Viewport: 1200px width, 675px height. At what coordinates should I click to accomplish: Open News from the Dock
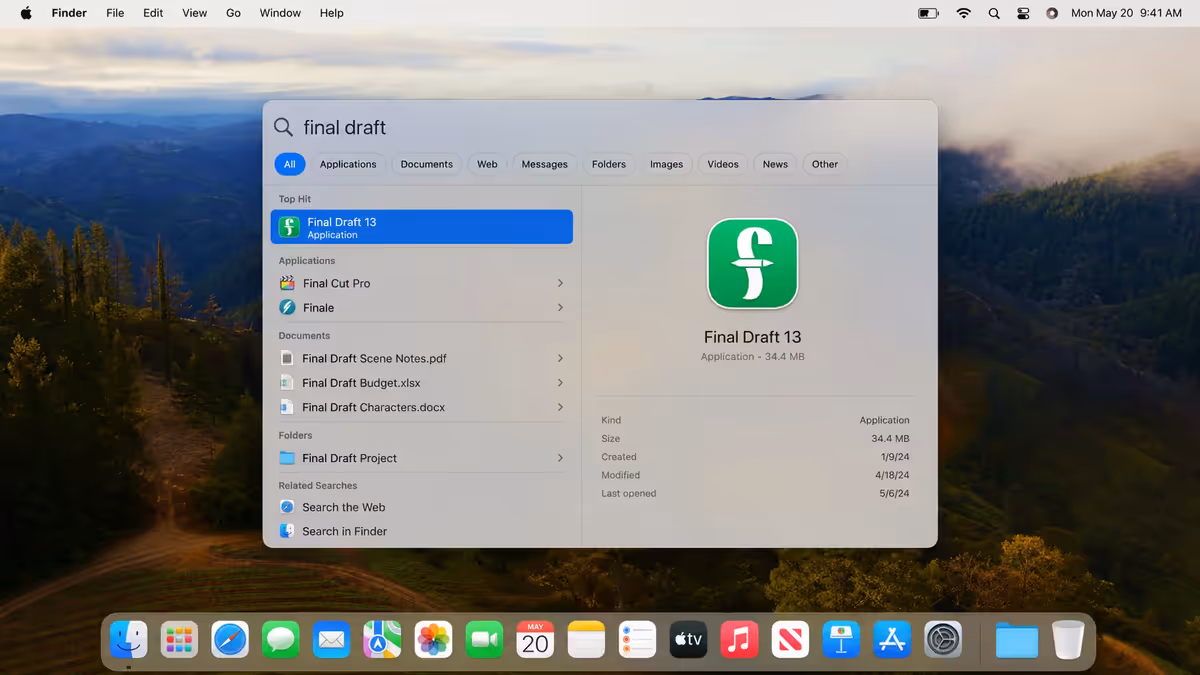point(790,640)
